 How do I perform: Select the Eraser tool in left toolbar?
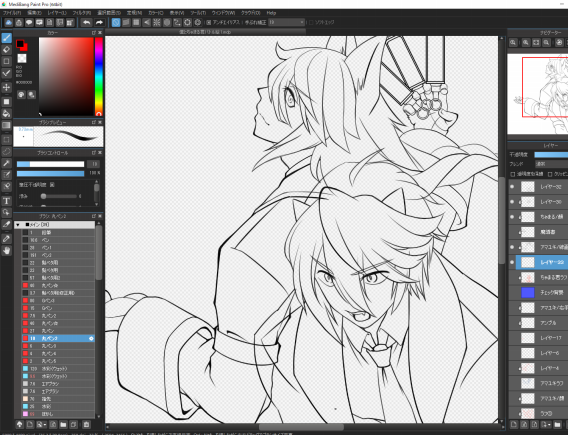coord(7,50)
